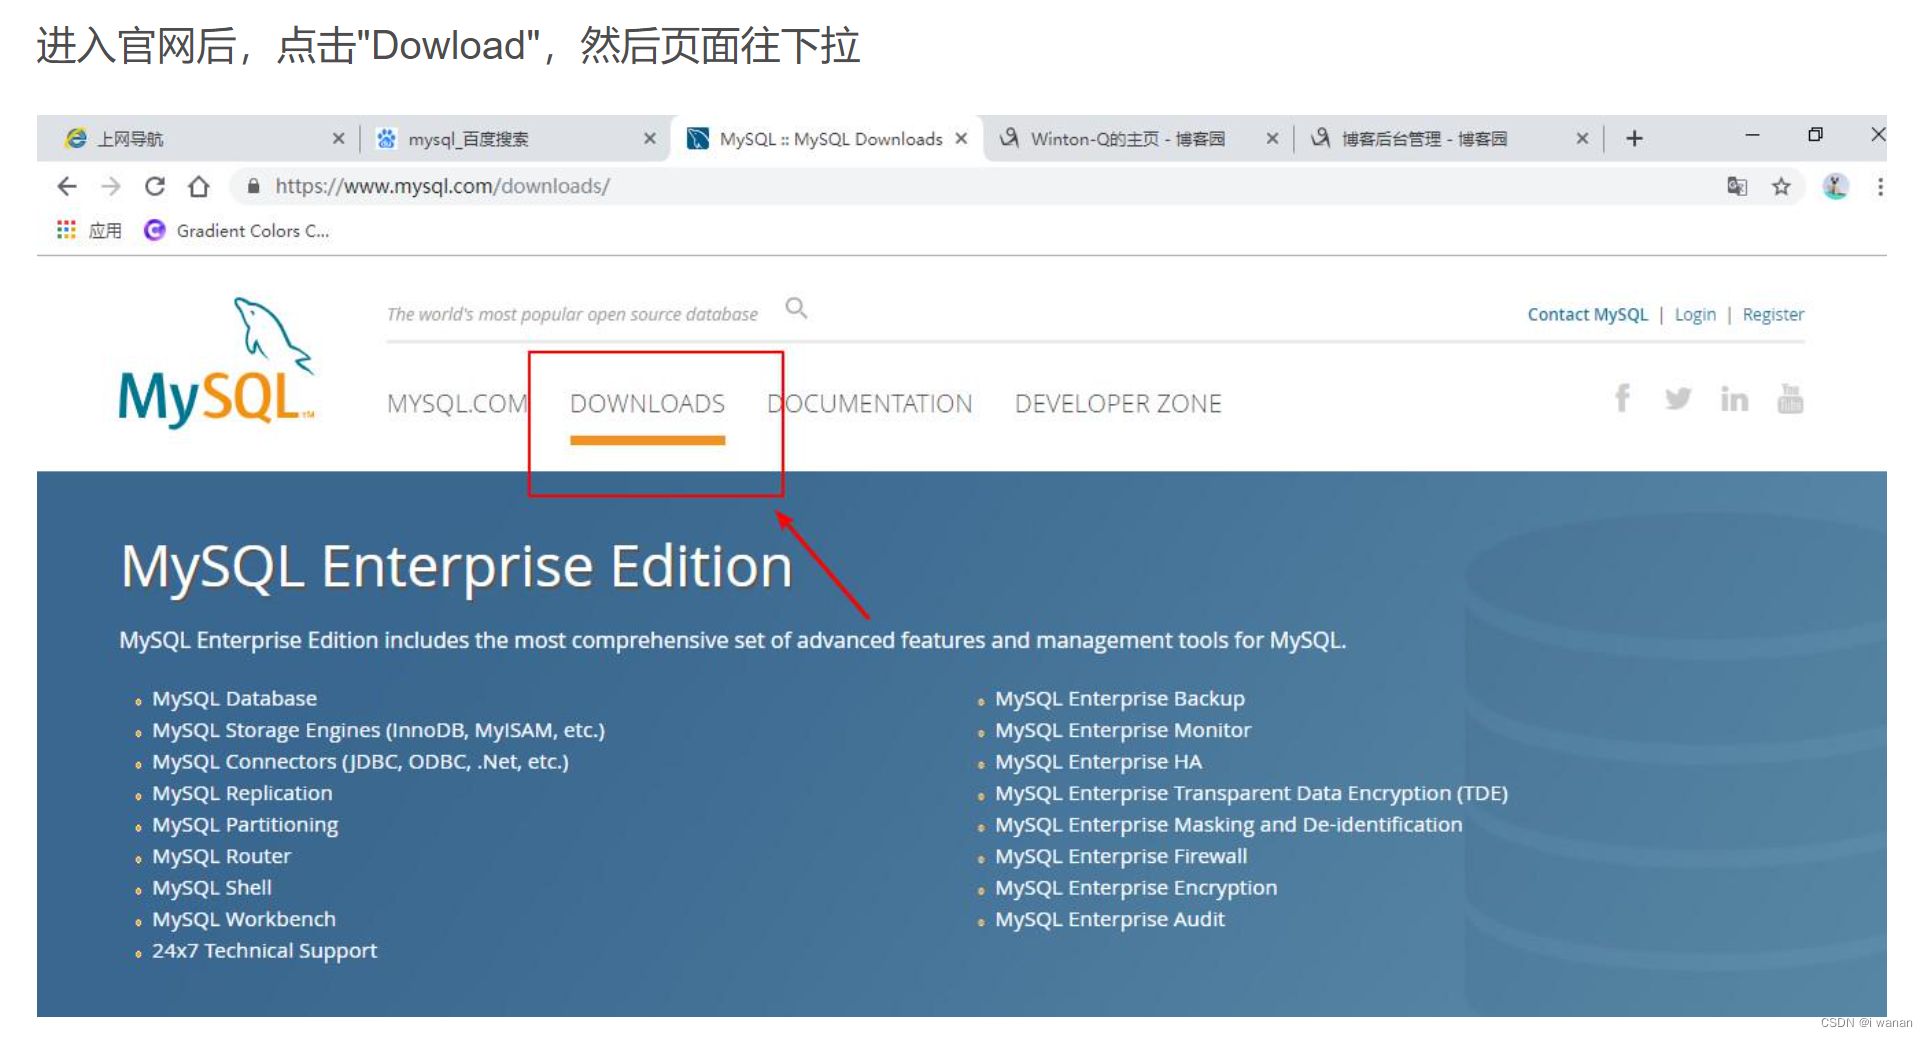The width and height of the screenshot is (1928, 1037).
Task: Open MySQL Twitter icon
Action: click(1678, 399)
